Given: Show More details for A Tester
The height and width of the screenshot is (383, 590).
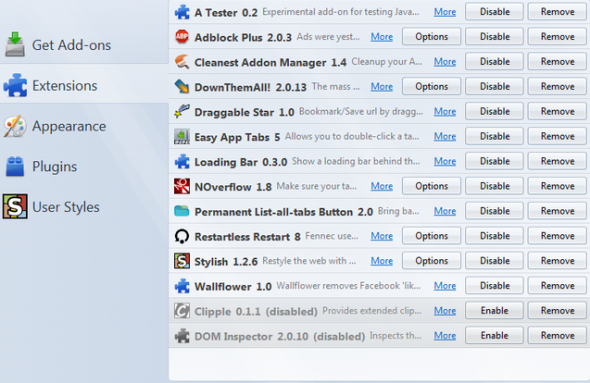Looking at the screenshot, I should point(445,12).
